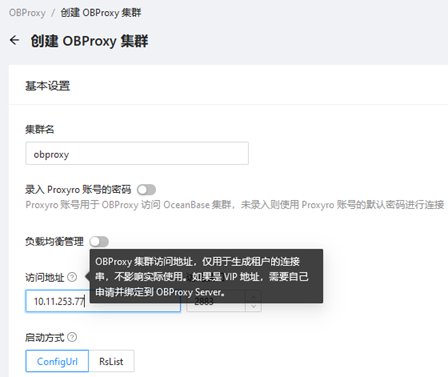
Task: Click the 集群名 field label
Action: 40,129
